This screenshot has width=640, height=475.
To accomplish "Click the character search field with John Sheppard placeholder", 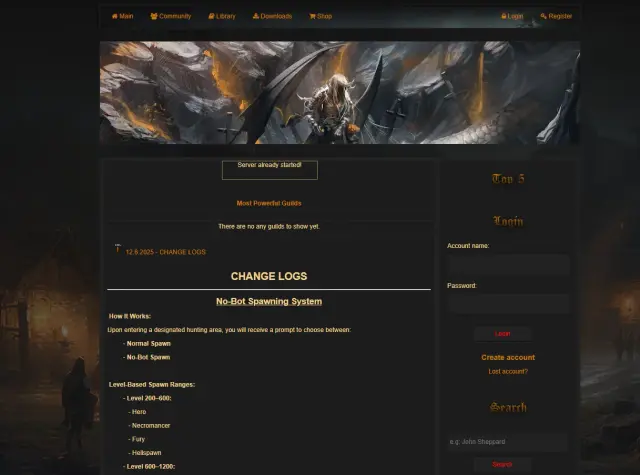I will pos(508,442).
